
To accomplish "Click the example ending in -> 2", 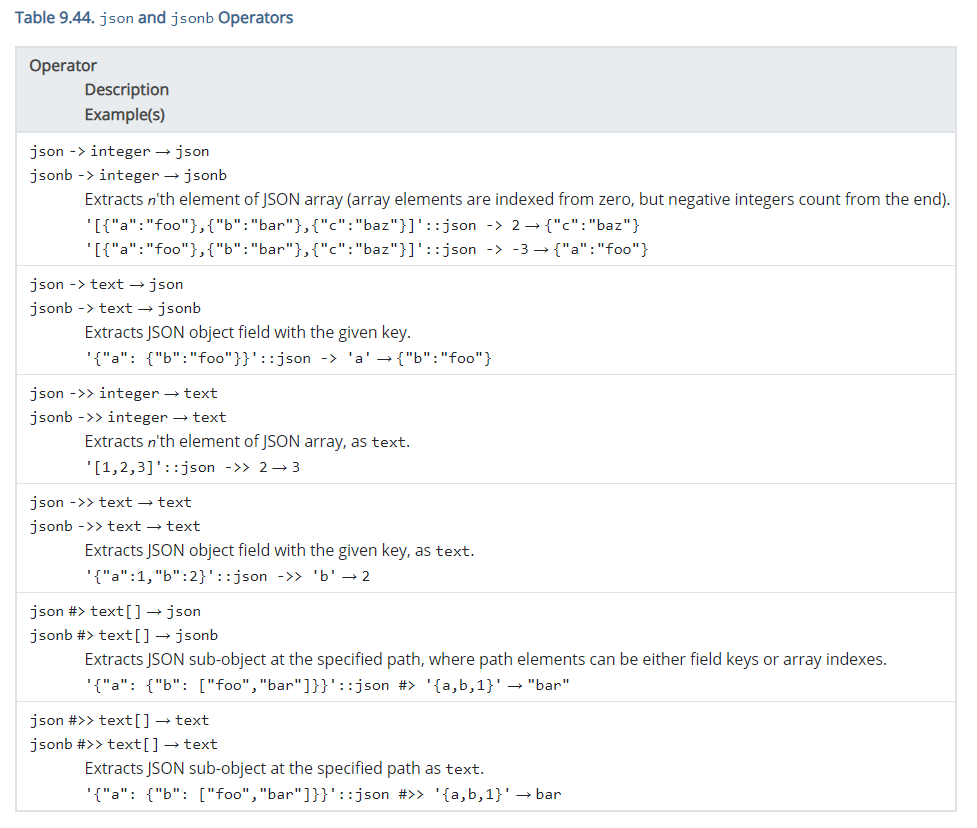I will [363, 224].
